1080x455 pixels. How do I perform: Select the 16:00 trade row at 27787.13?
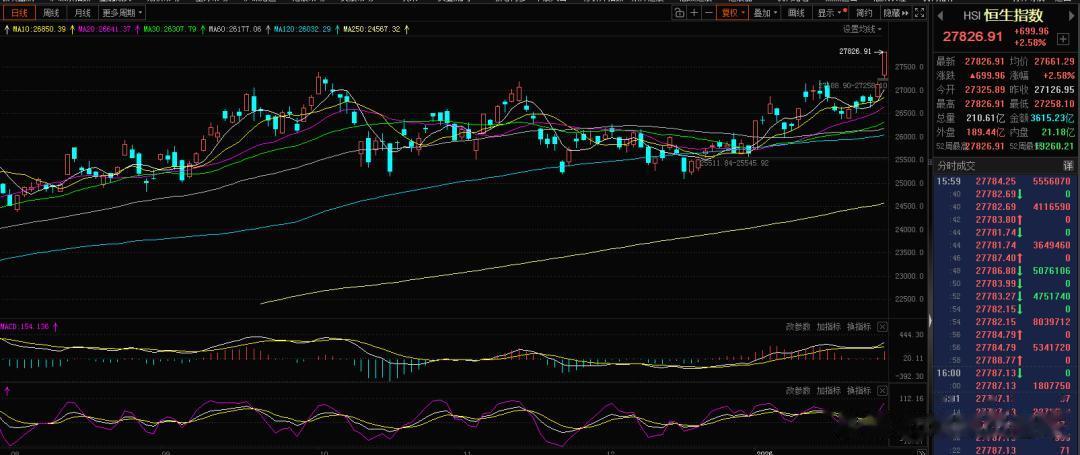[1004, 372]
